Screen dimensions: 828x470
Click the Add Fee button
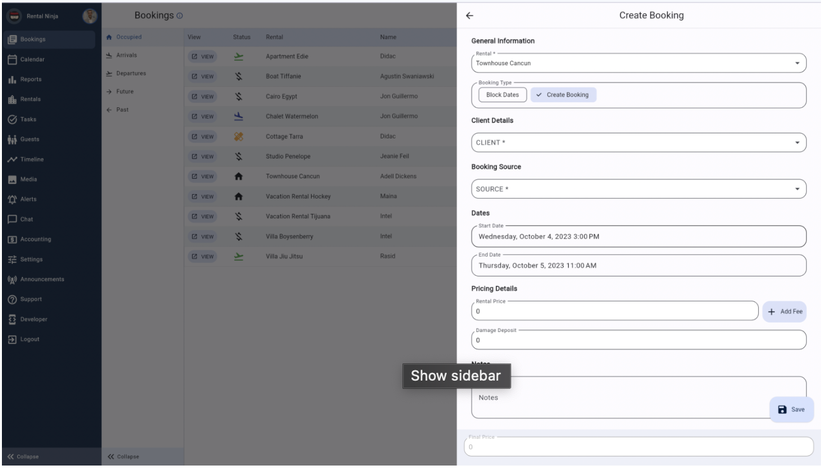pos(784,312)
